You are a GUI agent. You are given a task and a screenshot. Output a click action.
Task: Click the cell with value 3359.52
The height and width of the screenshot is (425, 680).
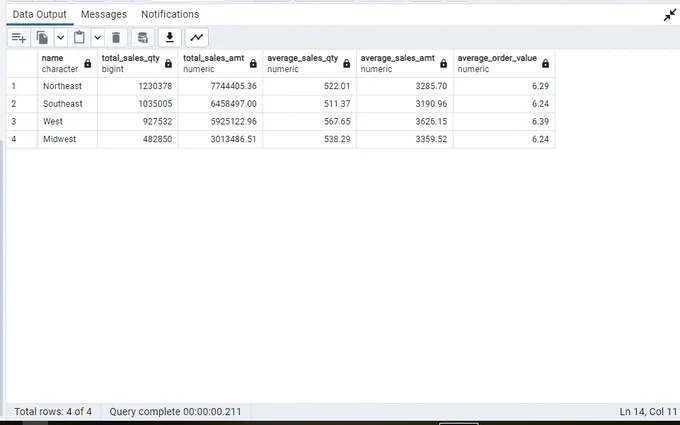pyautogui.click(x=405, y=139)
